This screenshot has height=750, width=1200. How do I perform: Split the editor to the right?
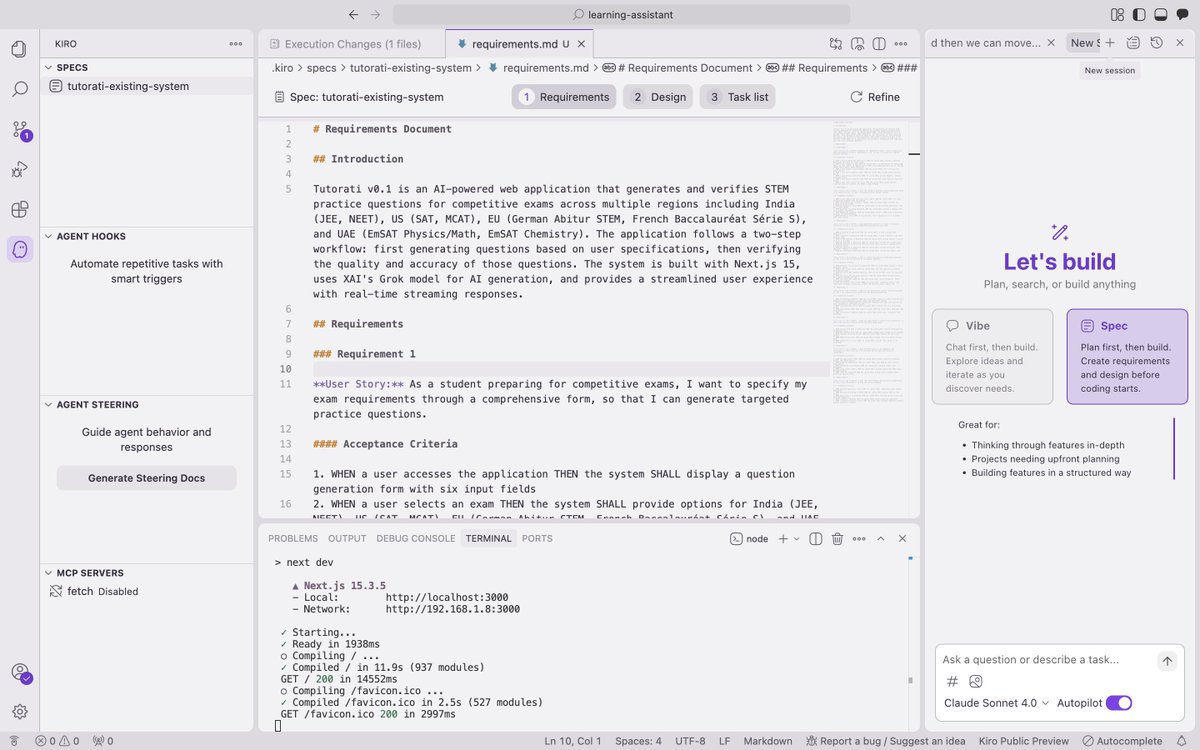tap(879, 44)
